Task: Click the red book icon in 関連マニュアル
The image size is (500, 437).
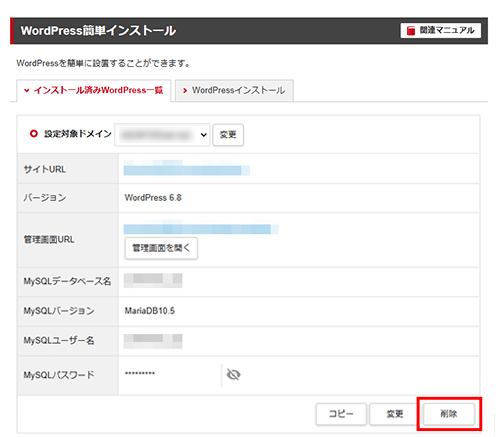Action: pyautogui.click(x=411, y=31)
